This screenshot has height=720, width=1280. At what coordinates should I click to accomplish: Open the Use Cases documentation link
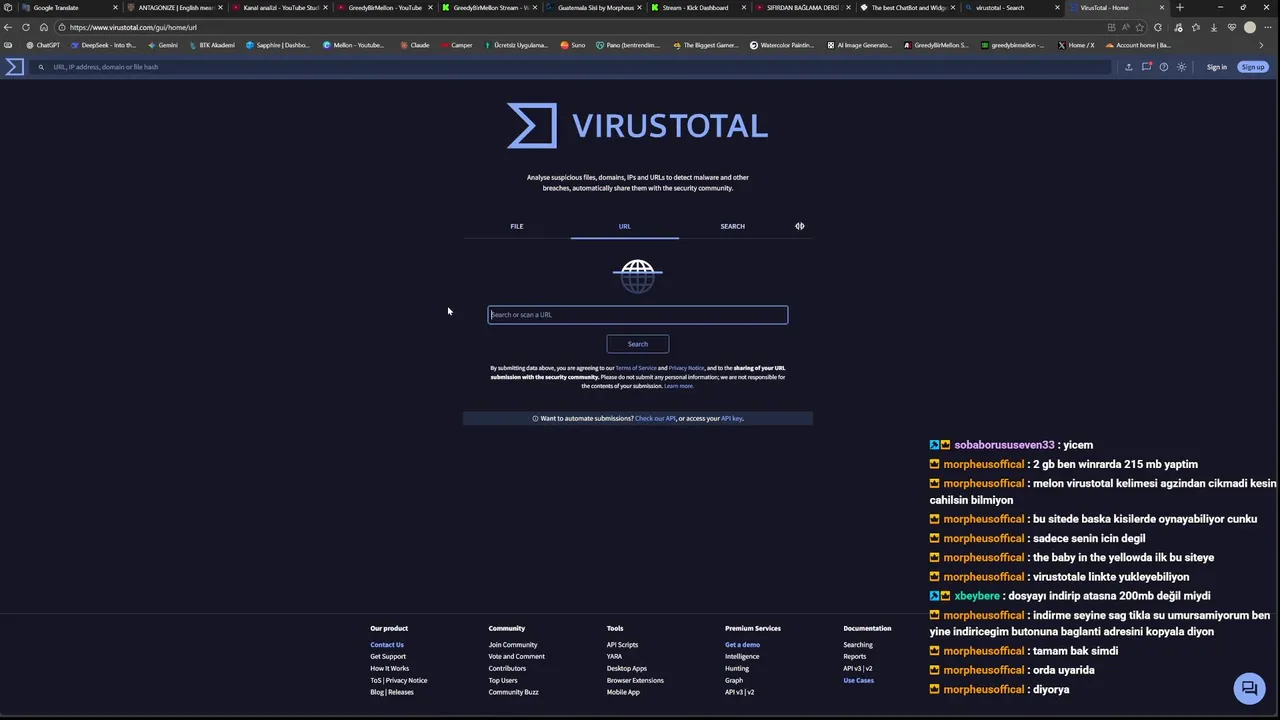(858, 681)
